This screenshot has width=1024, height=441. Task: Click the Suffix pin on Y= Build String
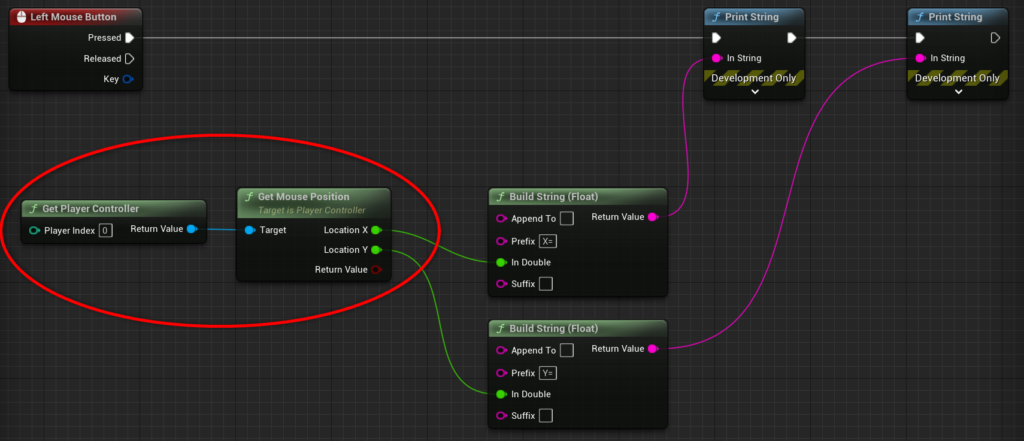pyautogui.click(x=502, y=416)
